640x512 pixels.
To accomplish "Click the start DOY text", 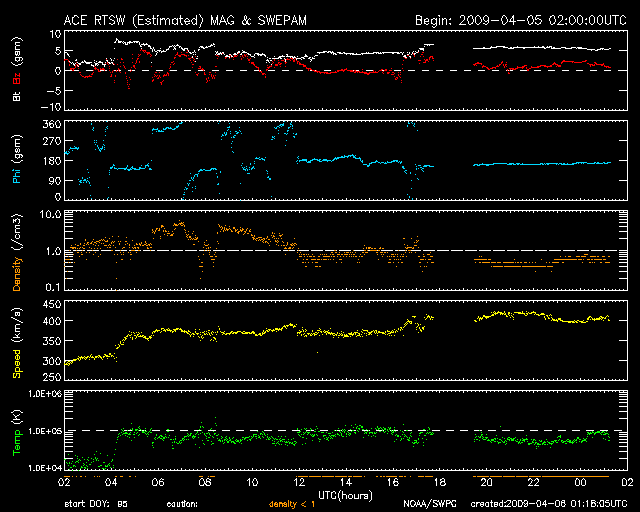I will click(96, 504).
